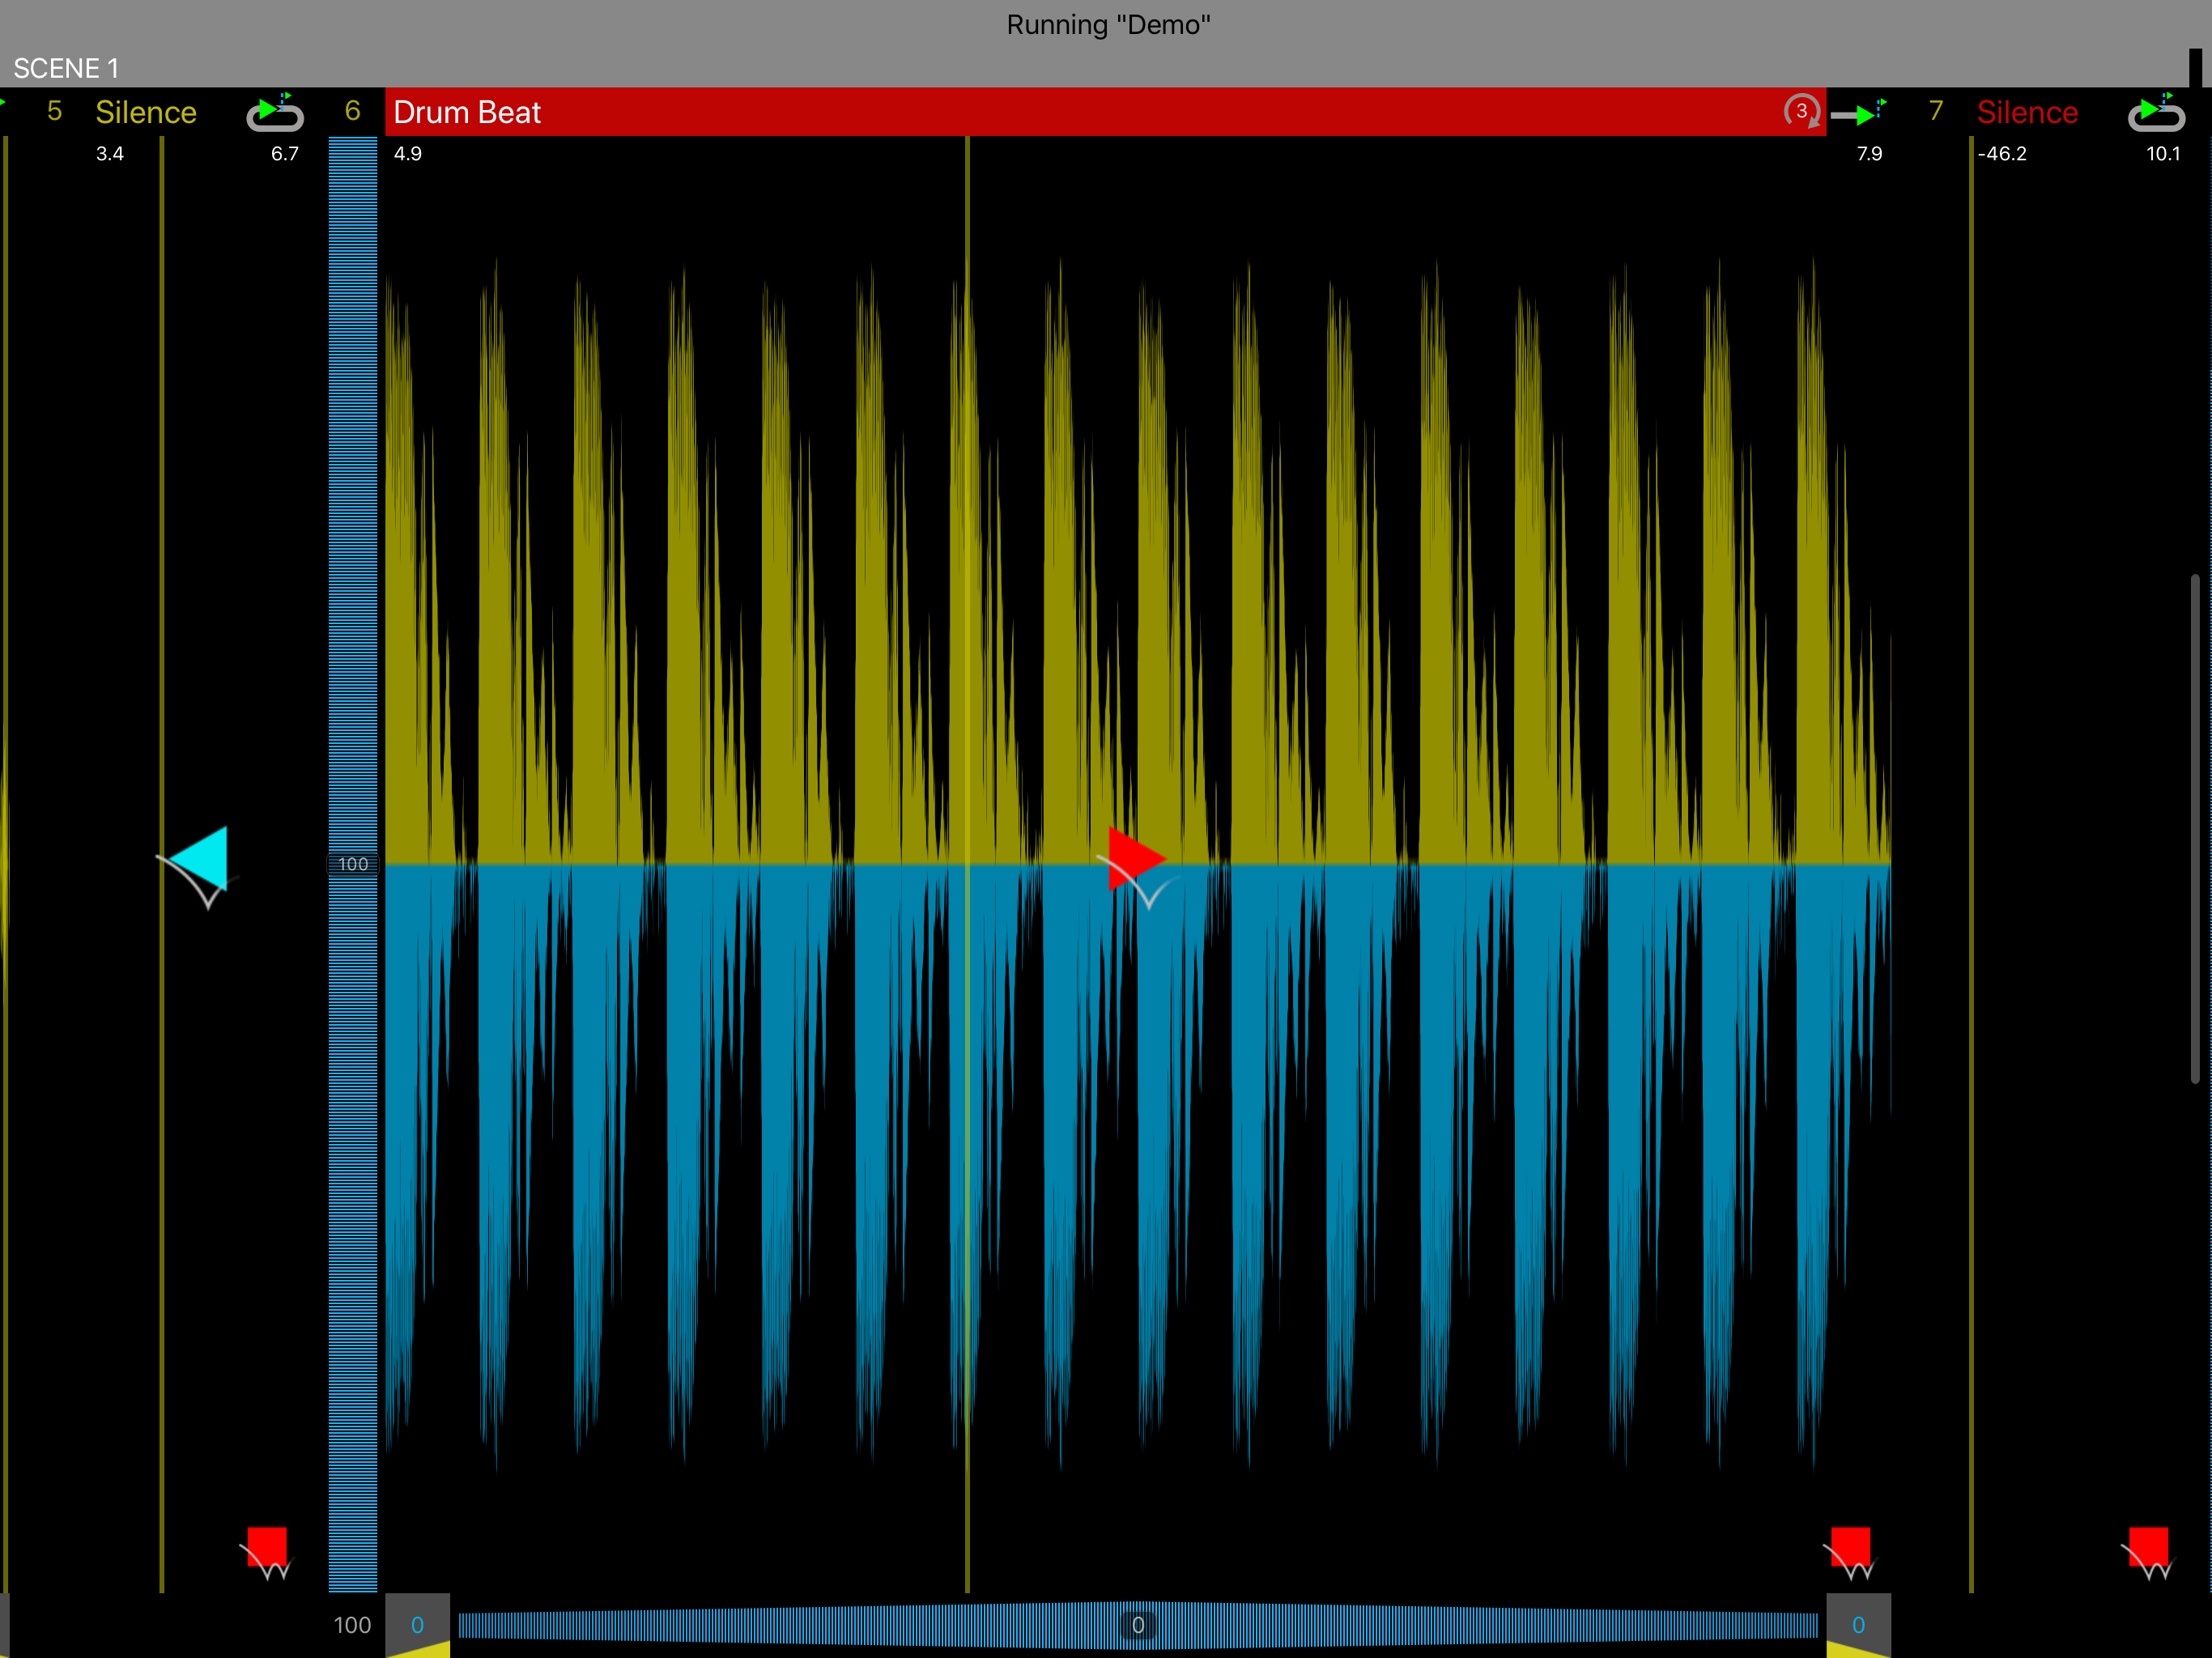The height and width of the screenshot is (1658, 2212).
Task: Select the Drum Beat cue title bar
Action: [x=1105, y=112]
